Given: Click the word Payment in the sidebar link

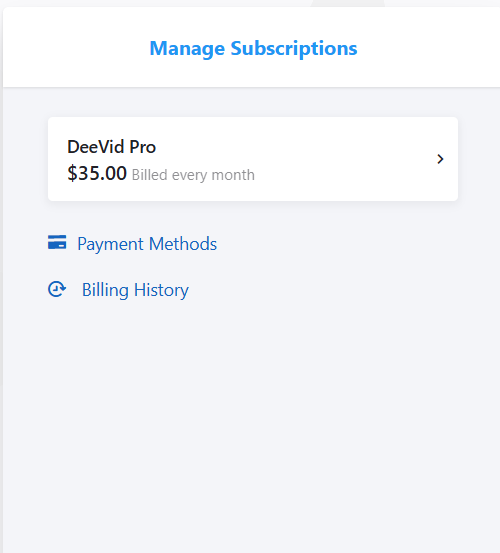Looking at the screenshot, I should pyautogui.click(x=110, y=244).
